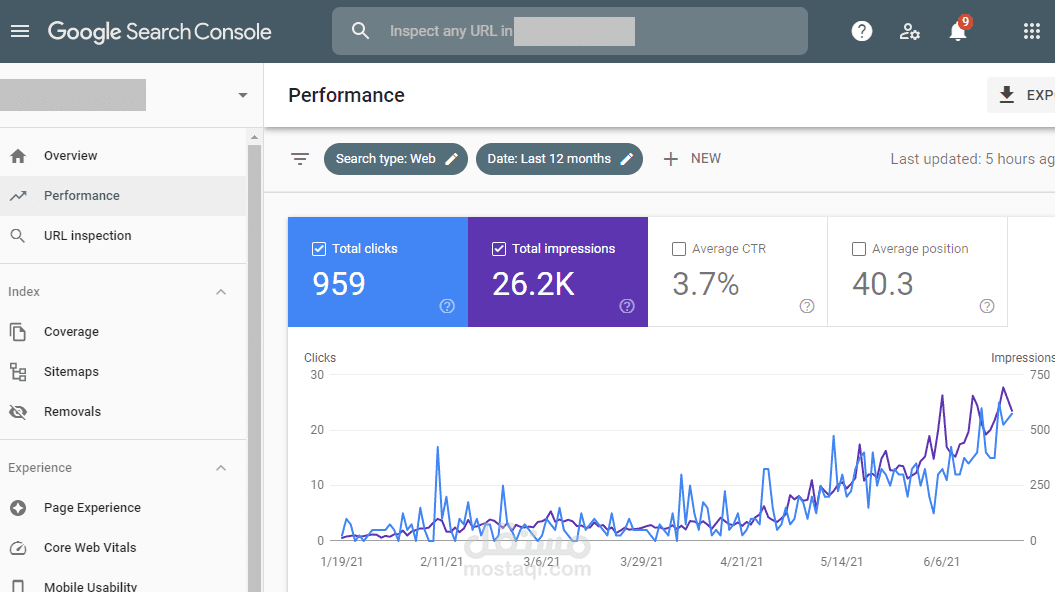1055x592 pixels.
Task: Click the Average position value 40.3
Action: (883, 284)
